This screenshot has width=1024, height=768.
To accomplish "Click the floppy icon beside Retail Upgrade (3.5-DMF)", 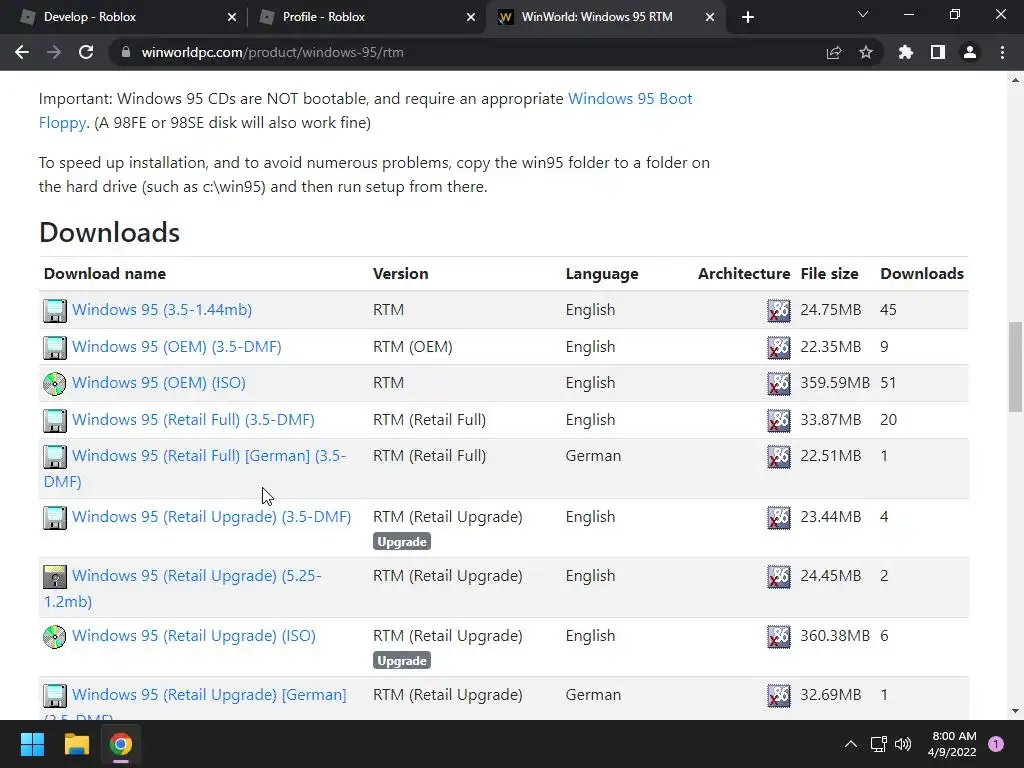I will tap(55, 518).
